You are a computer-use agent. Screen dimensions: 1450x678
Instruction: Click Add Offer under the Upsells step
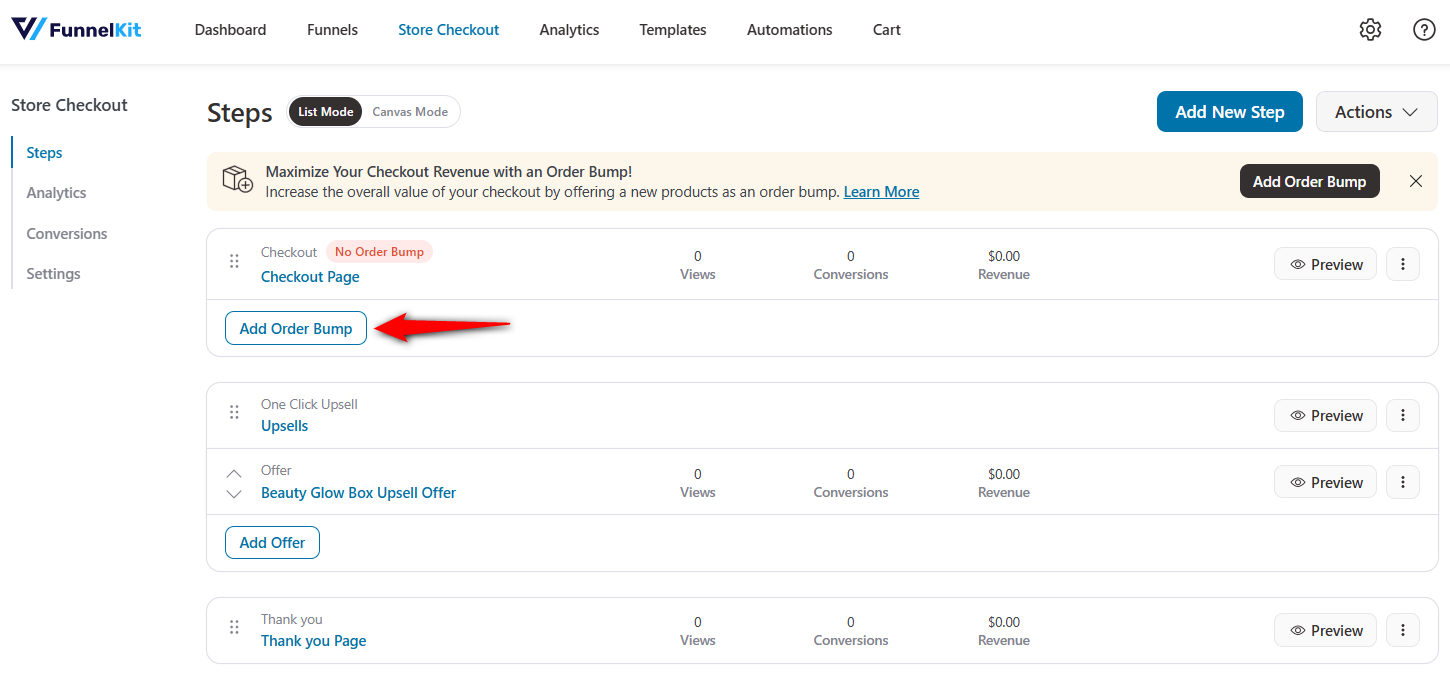point(272,542)
